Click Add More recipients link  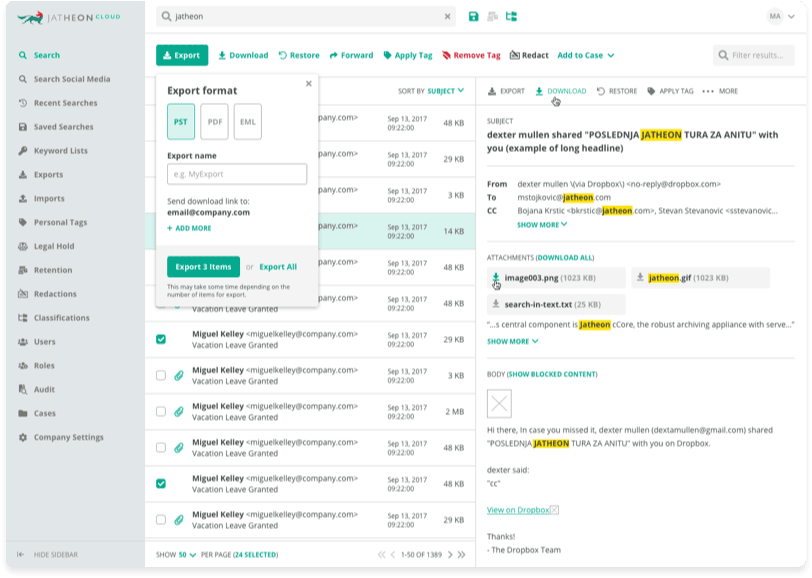pos(189,228)
